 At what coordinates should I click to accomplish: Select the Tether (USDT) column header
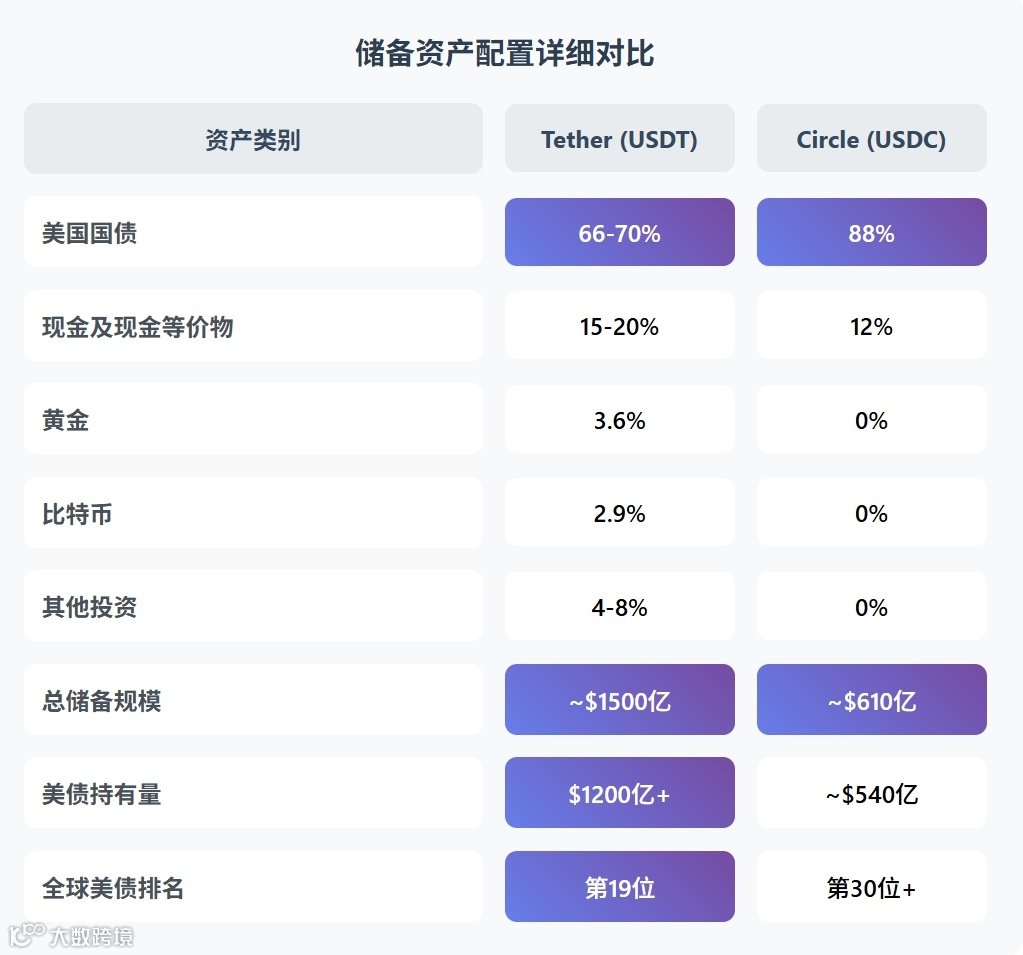coord(619,139)
